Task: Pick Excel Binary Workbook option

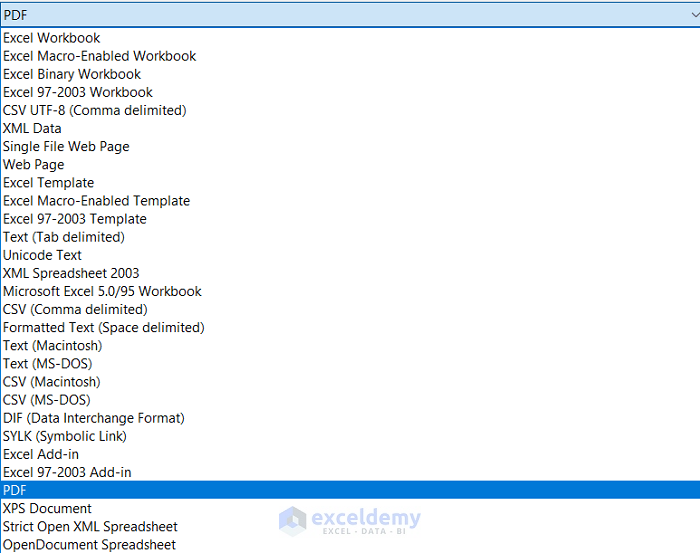Action: click(x=350, y=74)
